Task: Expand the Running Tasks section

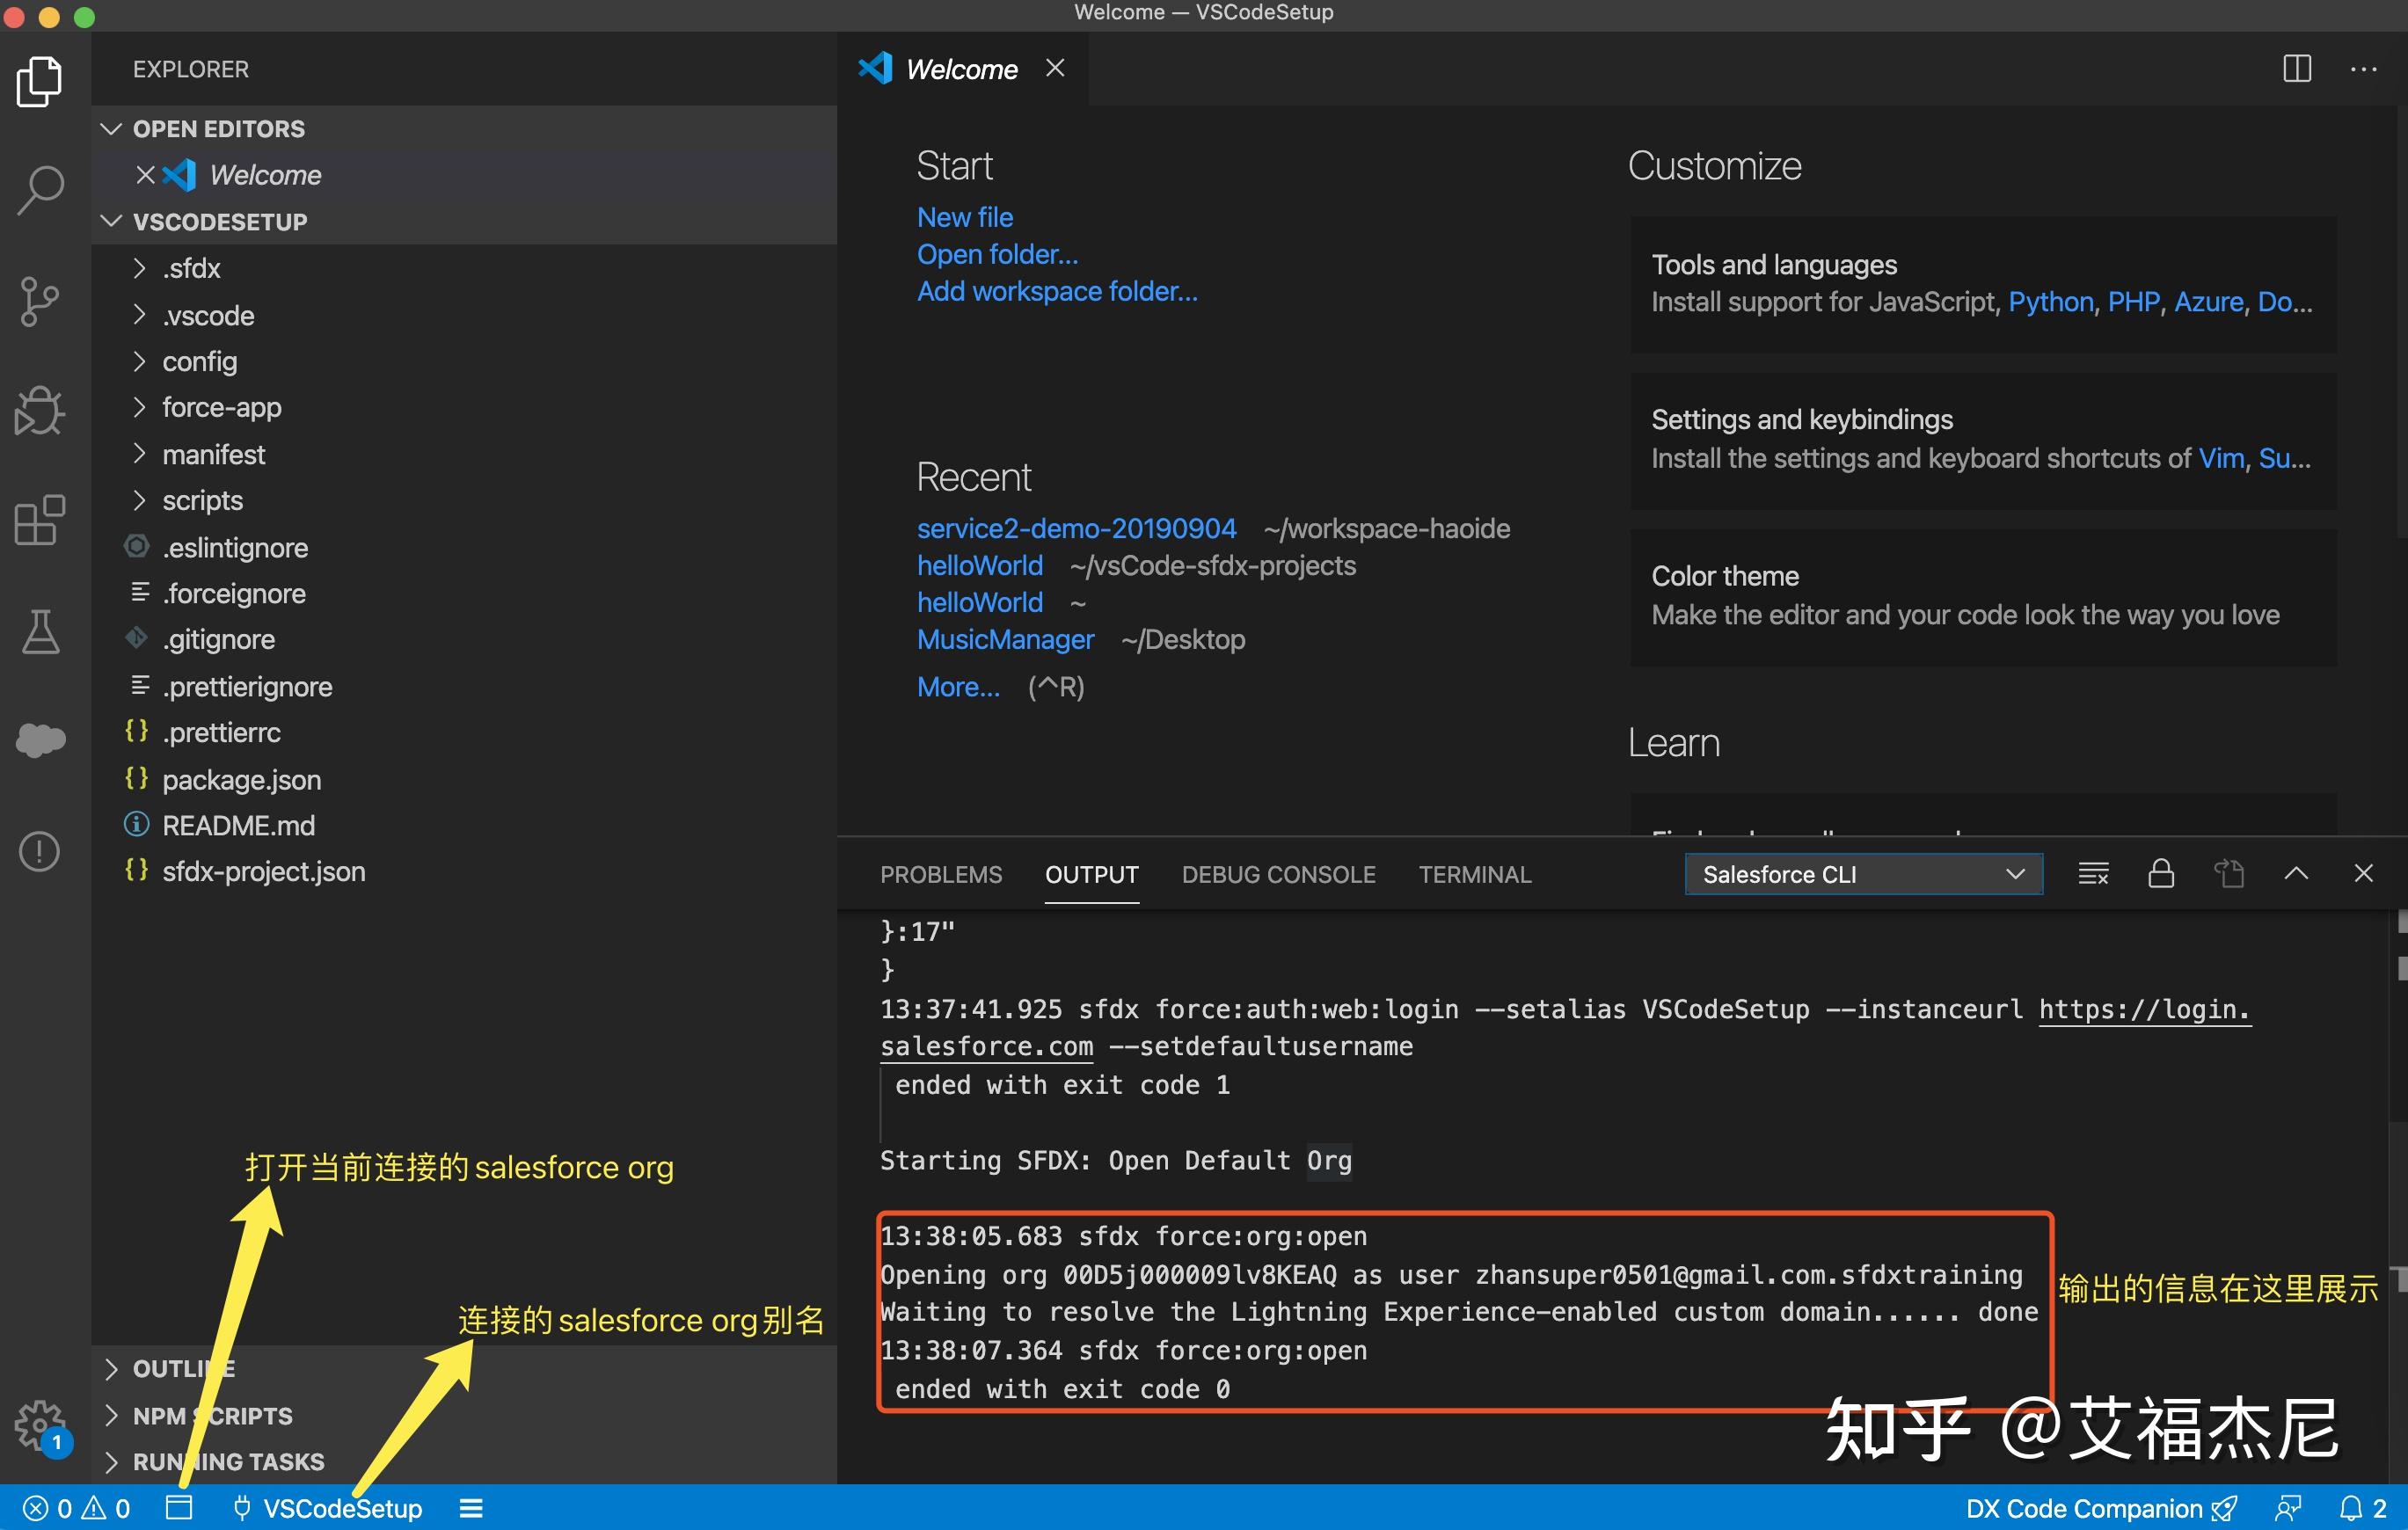Action: click(x=464, y=1461)
